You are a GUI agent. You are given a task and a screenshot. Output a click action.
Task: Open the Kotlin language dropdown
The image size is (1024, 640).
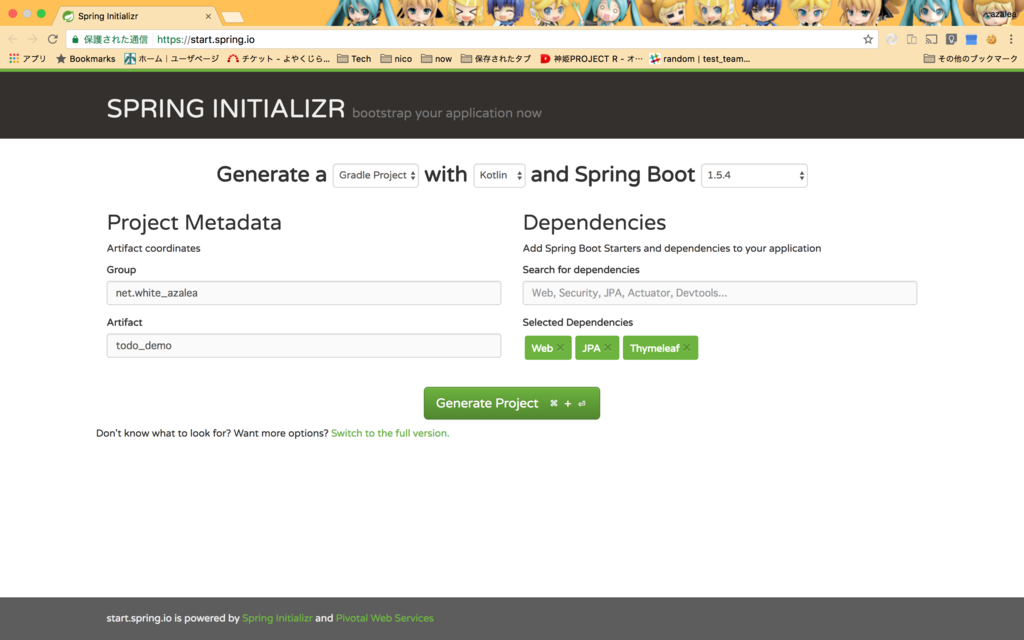click(499, 175)
